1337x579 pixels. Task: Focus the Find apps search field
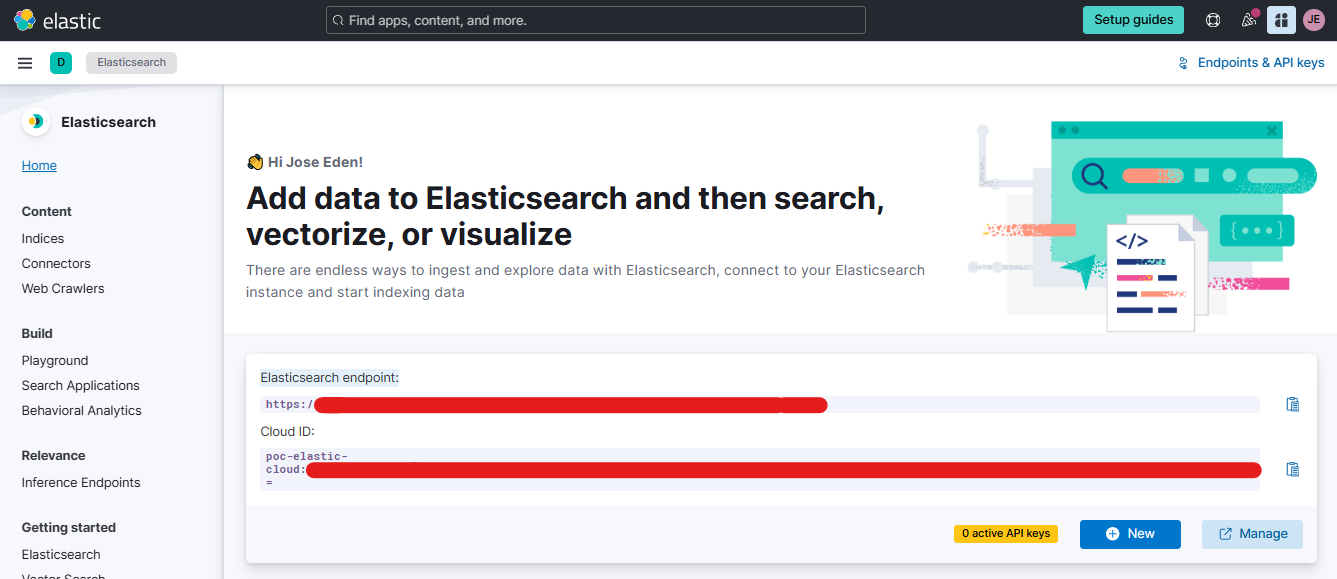tap(595, 20)
